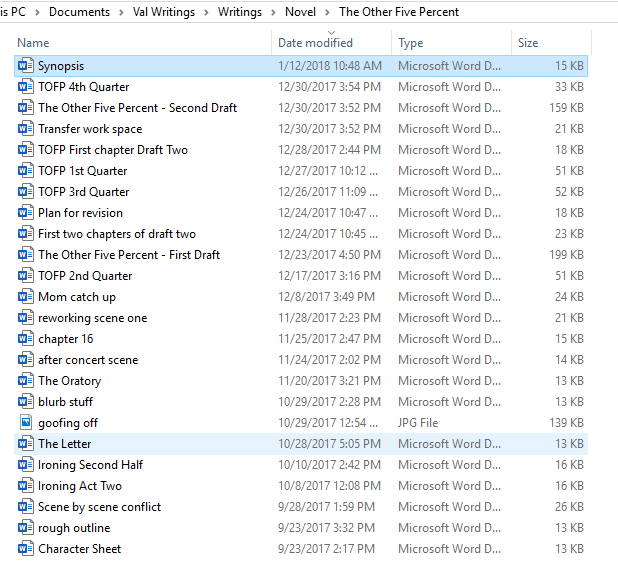The image size is (618, 564).
Task: Sort by Date modified column
Action: 315,43
